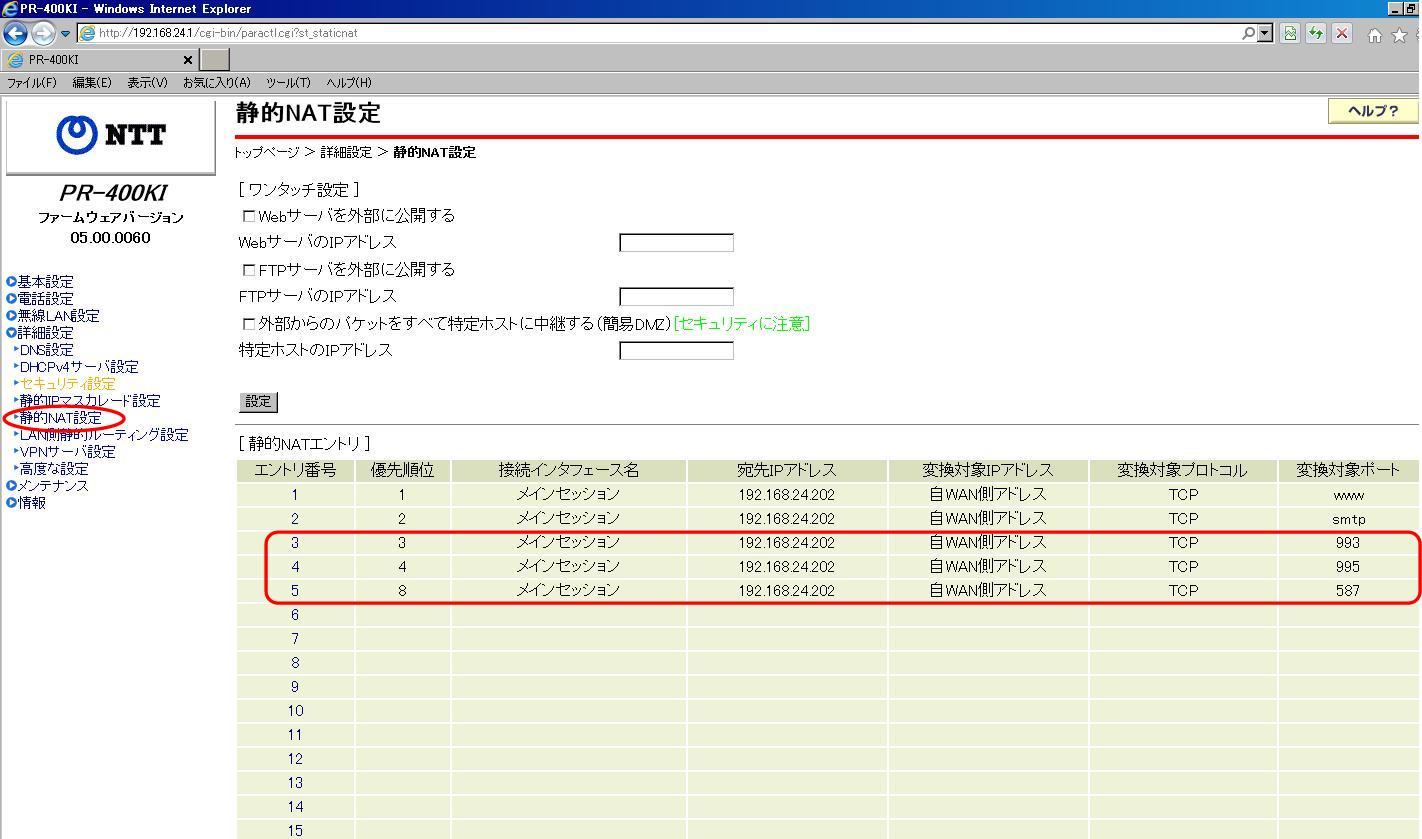This screenshot has width=1422, height=839.
Task: Open the セキュリティ設定 sidebar link
Action: (x=67, y=384)
